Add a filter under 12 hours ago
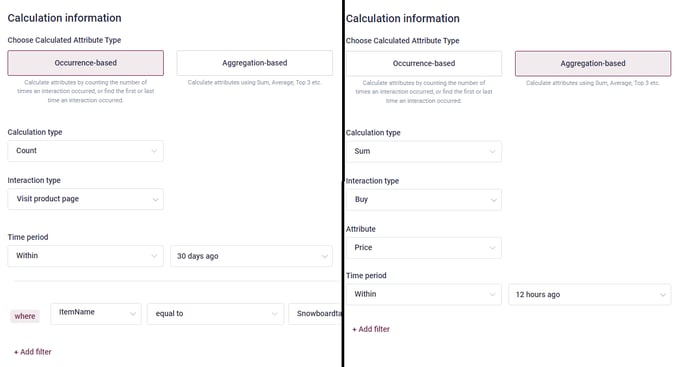The image size is (688, 367). click(x=371, y=329)
